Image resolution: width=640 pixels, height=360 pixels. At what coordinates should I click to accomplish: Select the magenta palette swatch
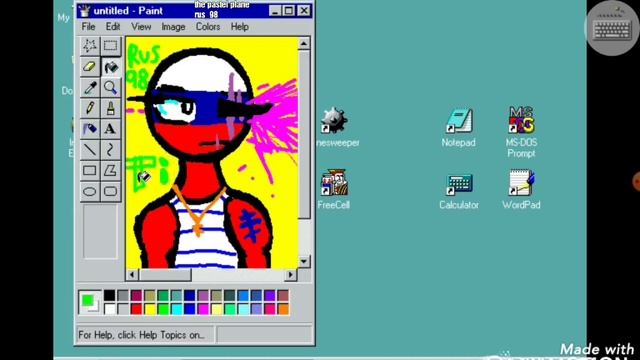tap(203, 309)
